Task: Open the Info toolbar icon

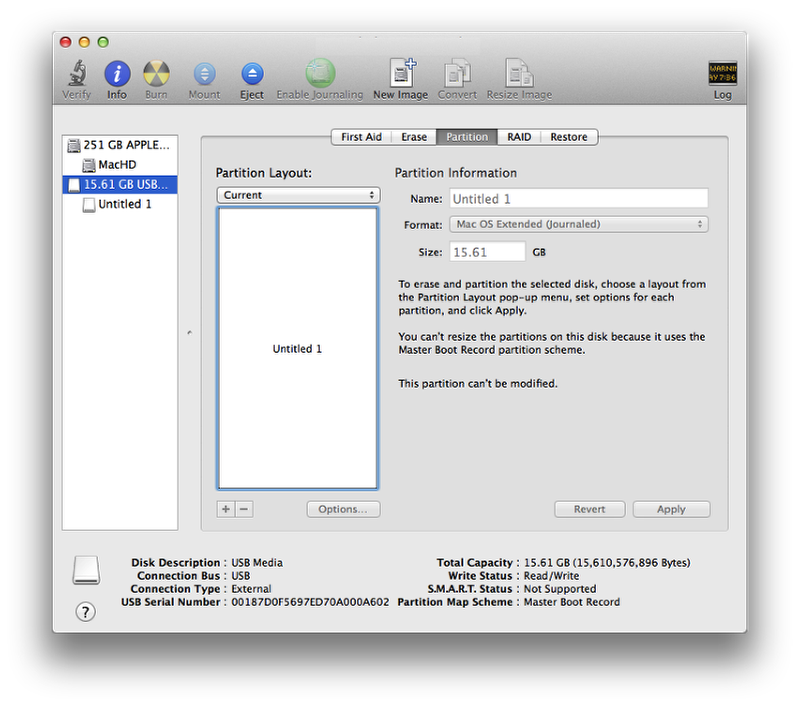Action: coord(117,74)
